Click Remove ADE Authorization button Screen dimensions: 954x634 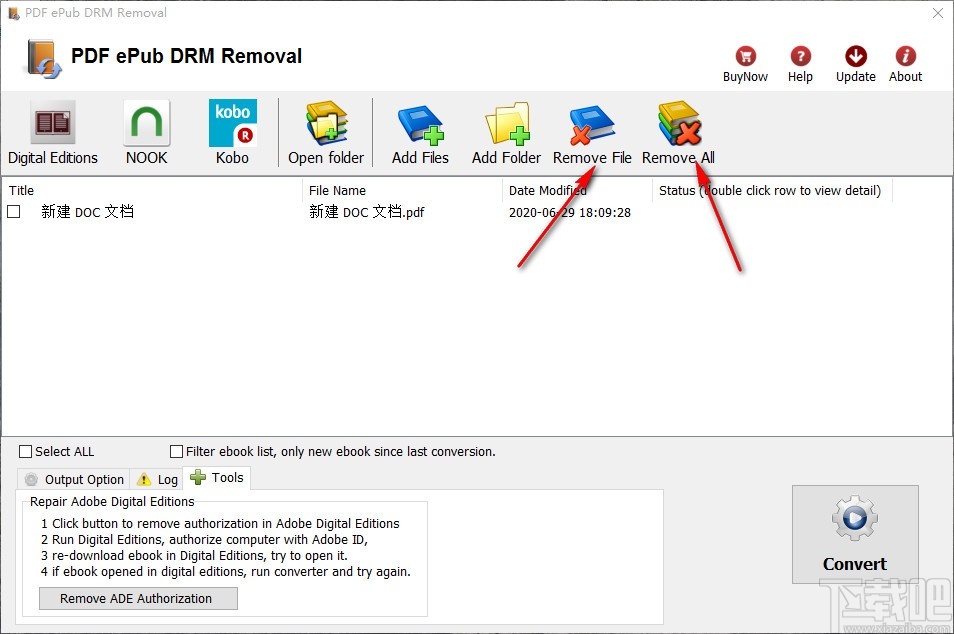click(x=138, y=598)
